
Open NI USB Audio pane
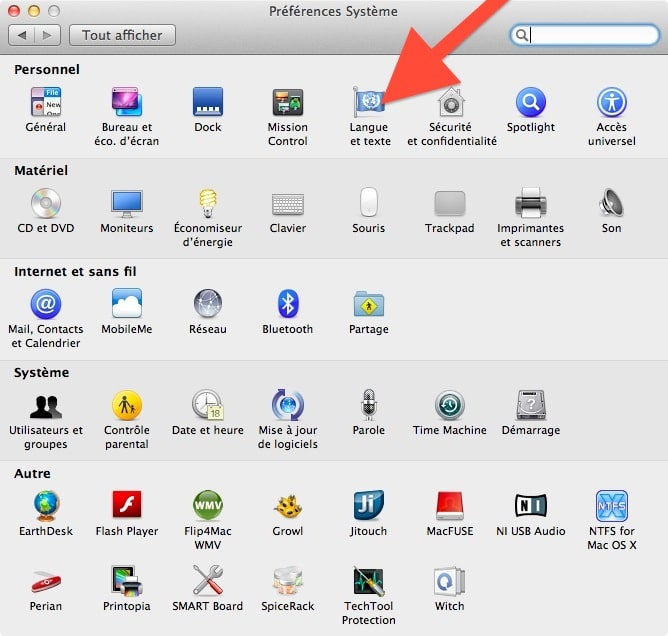[531, 506]
